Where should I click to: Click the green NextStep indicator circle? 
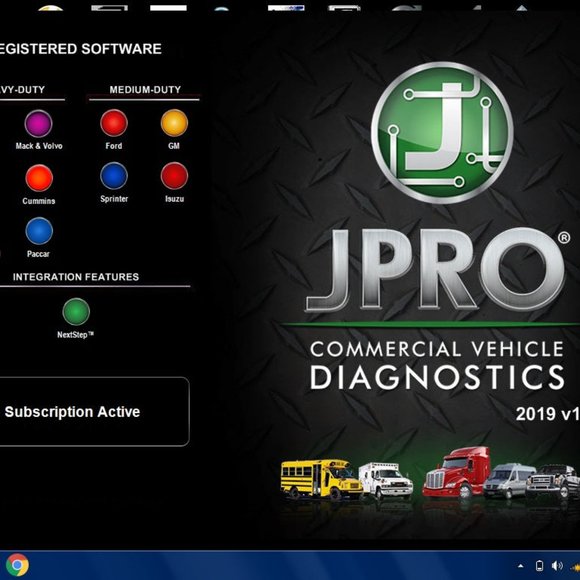(76, 312)
